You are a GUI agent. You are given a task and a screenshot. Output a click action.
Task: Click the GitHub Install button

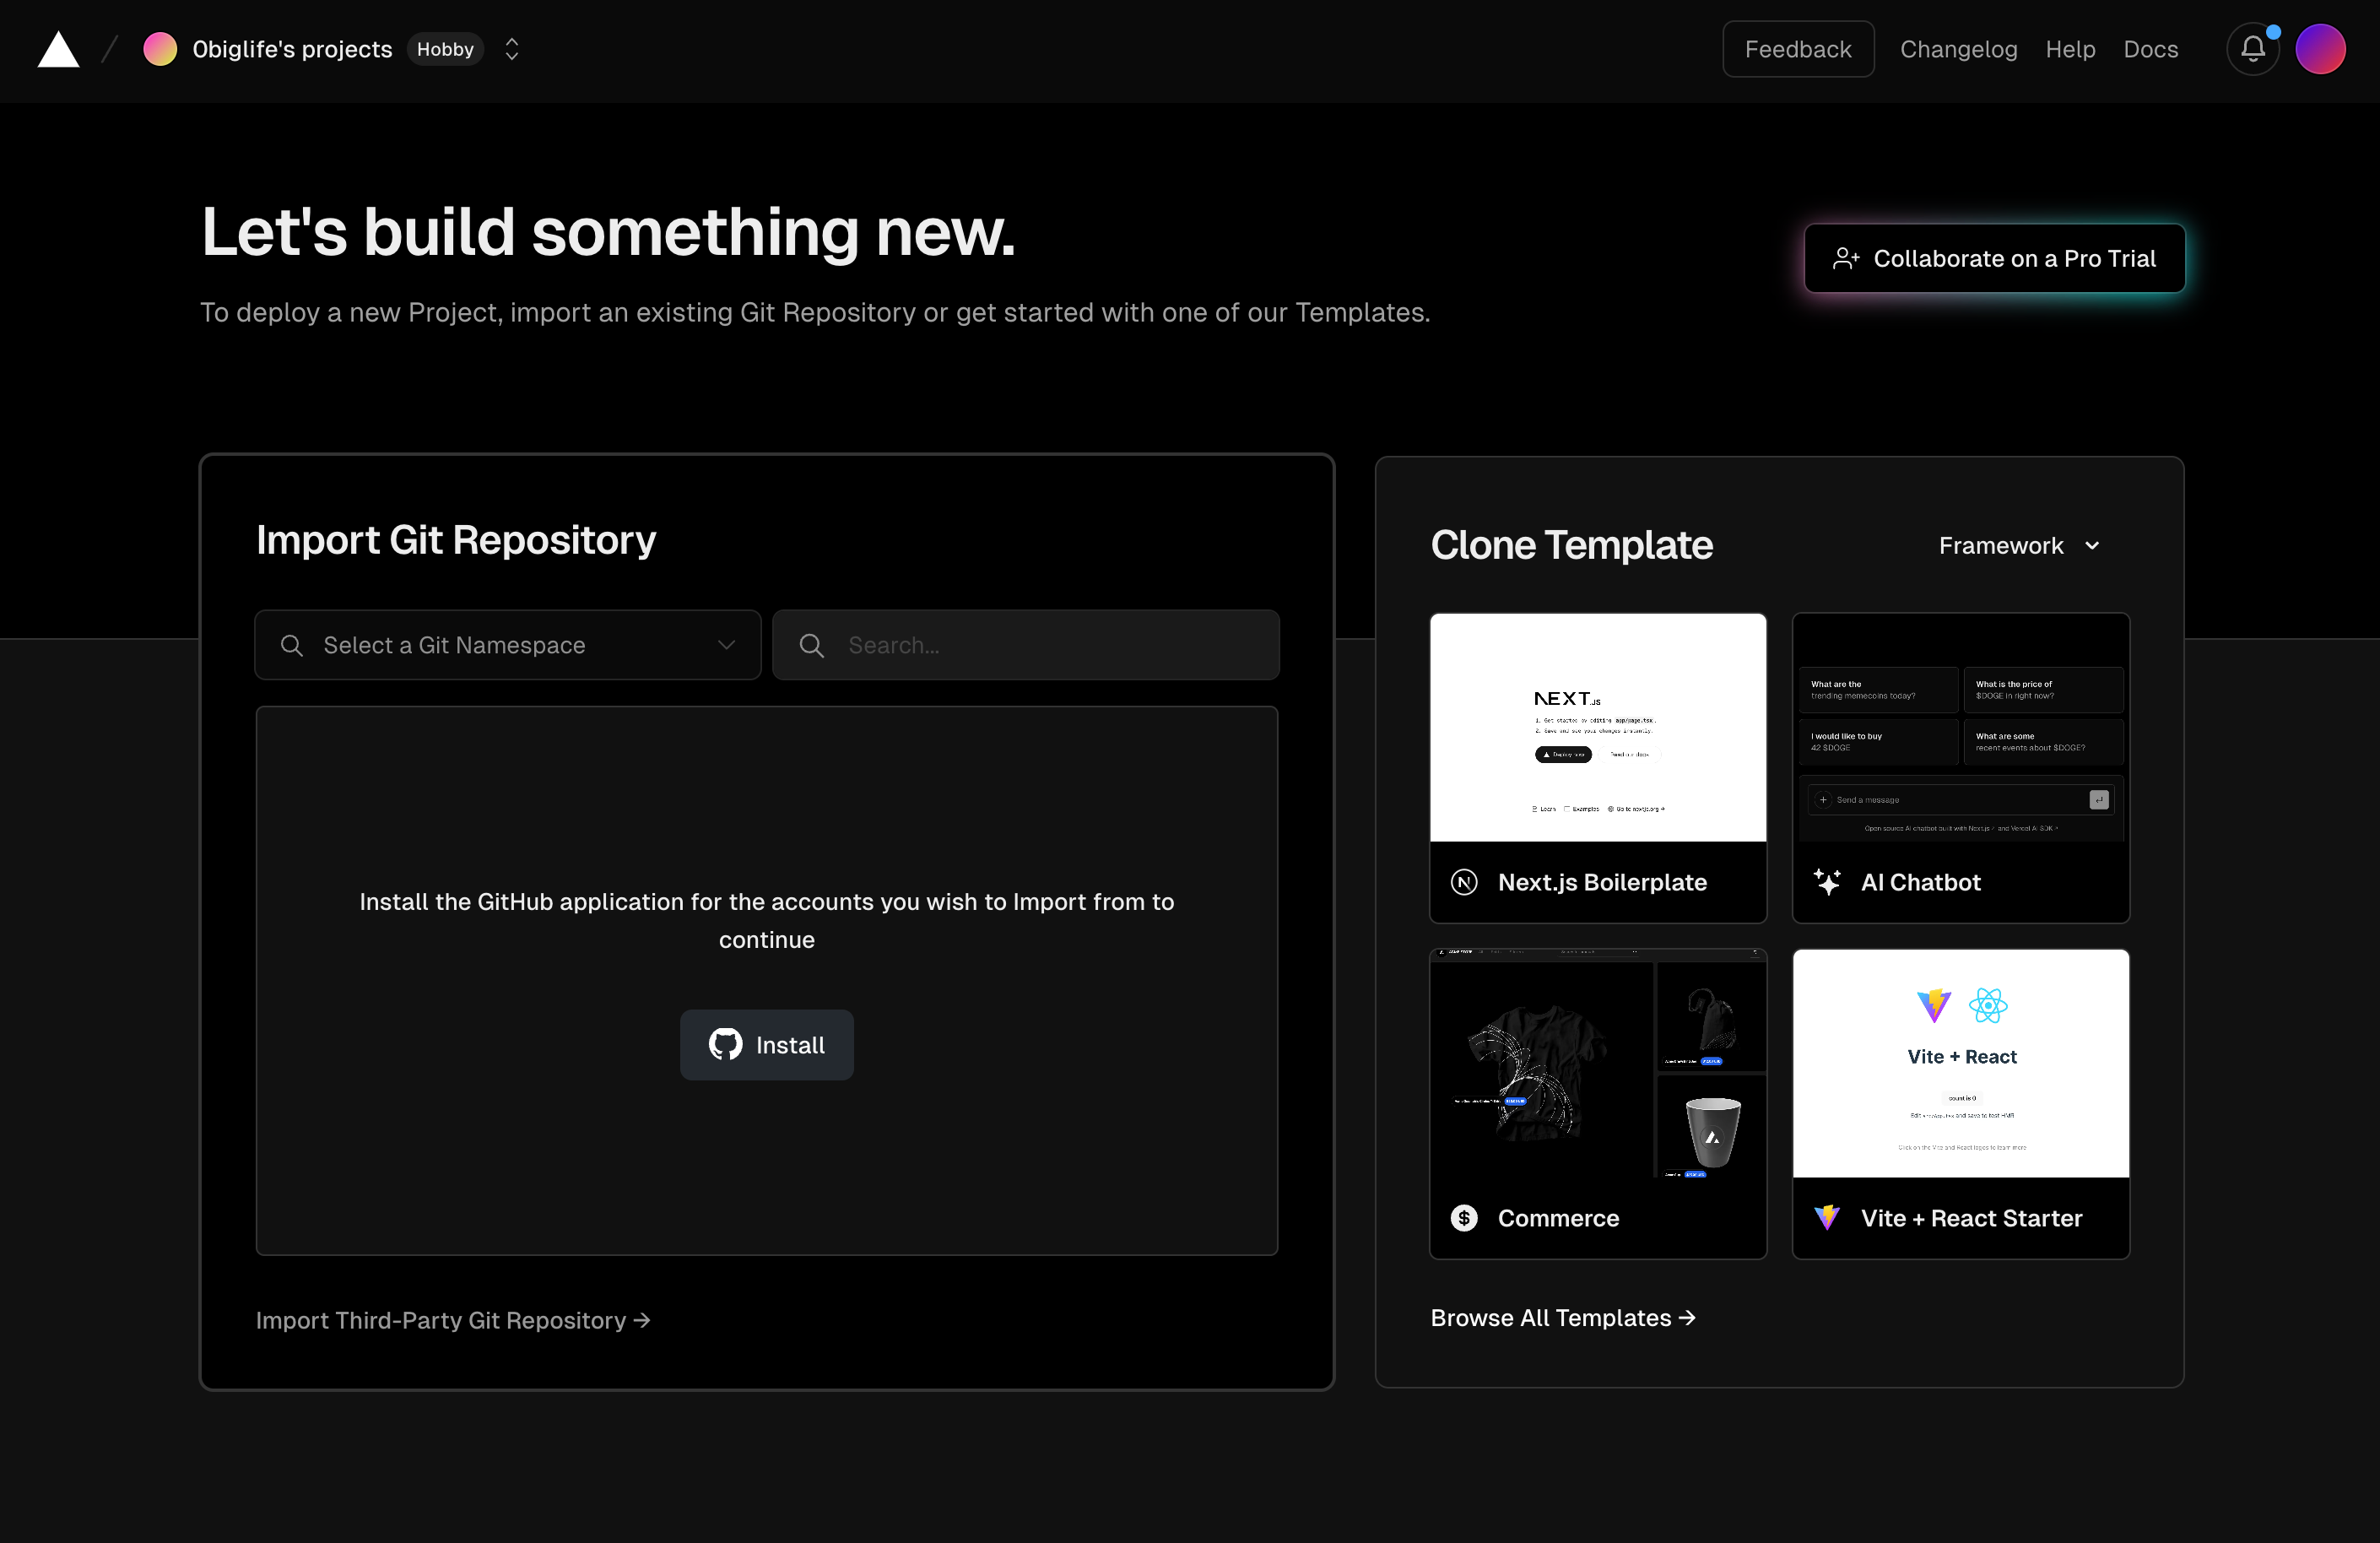767,1045
